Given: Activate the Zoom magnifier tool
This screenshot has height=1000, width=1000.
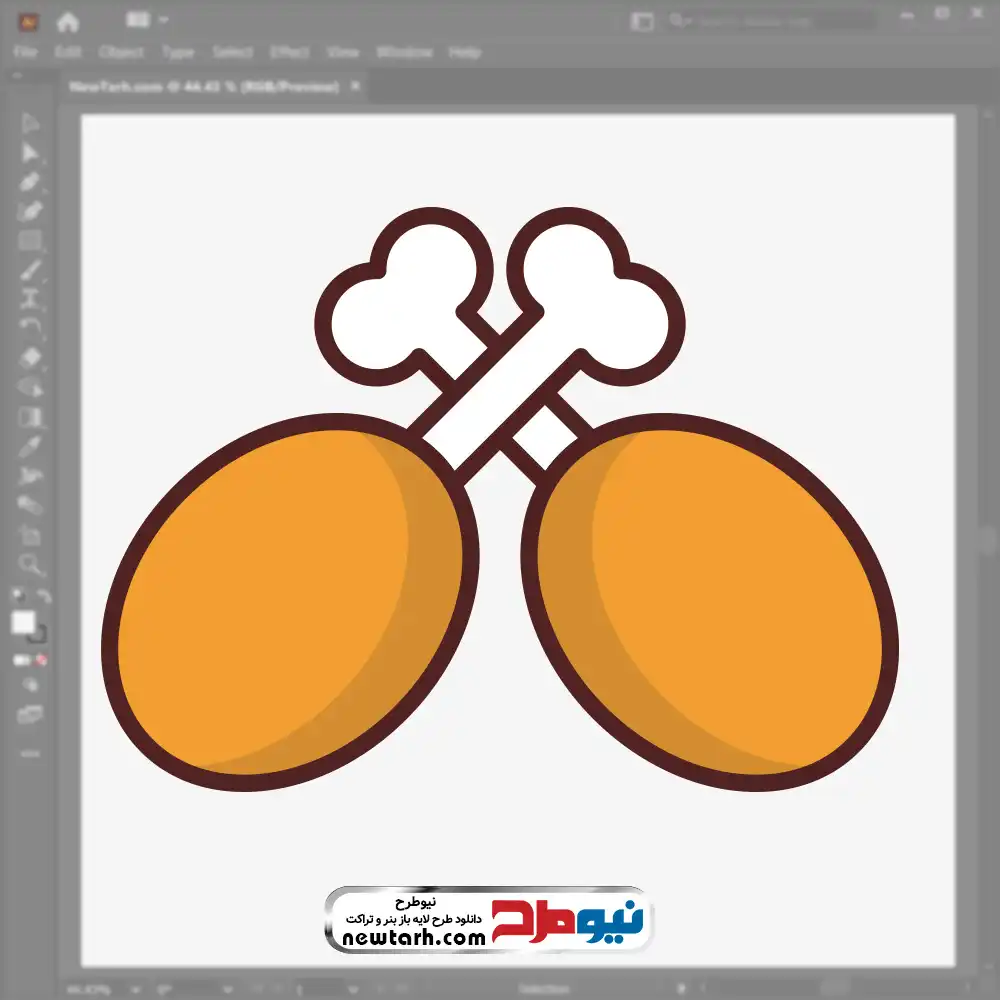Looking at the screenshot, I should (x=31, y=565).
